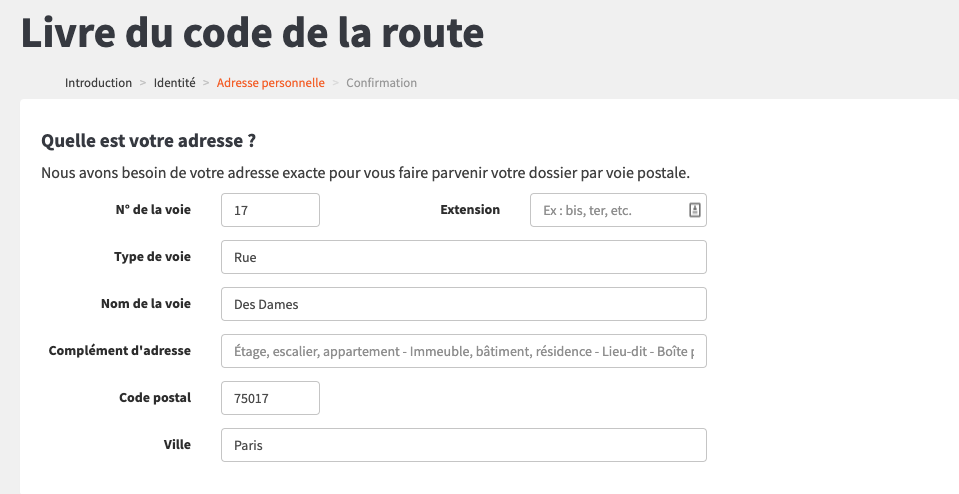Image resolution: width=959 pixels, height=494 pixels.
Task: Edit the Type de voie field
Action: coord(463,257)
